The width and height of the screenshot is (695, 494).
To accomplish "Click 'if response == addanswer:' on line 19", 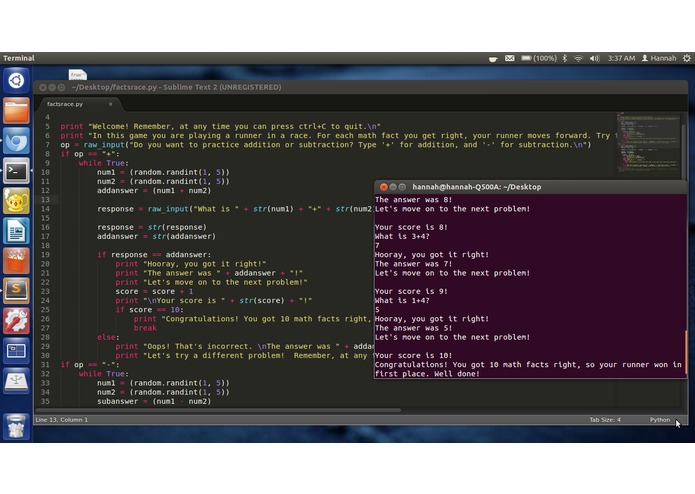I will [154, 255].
